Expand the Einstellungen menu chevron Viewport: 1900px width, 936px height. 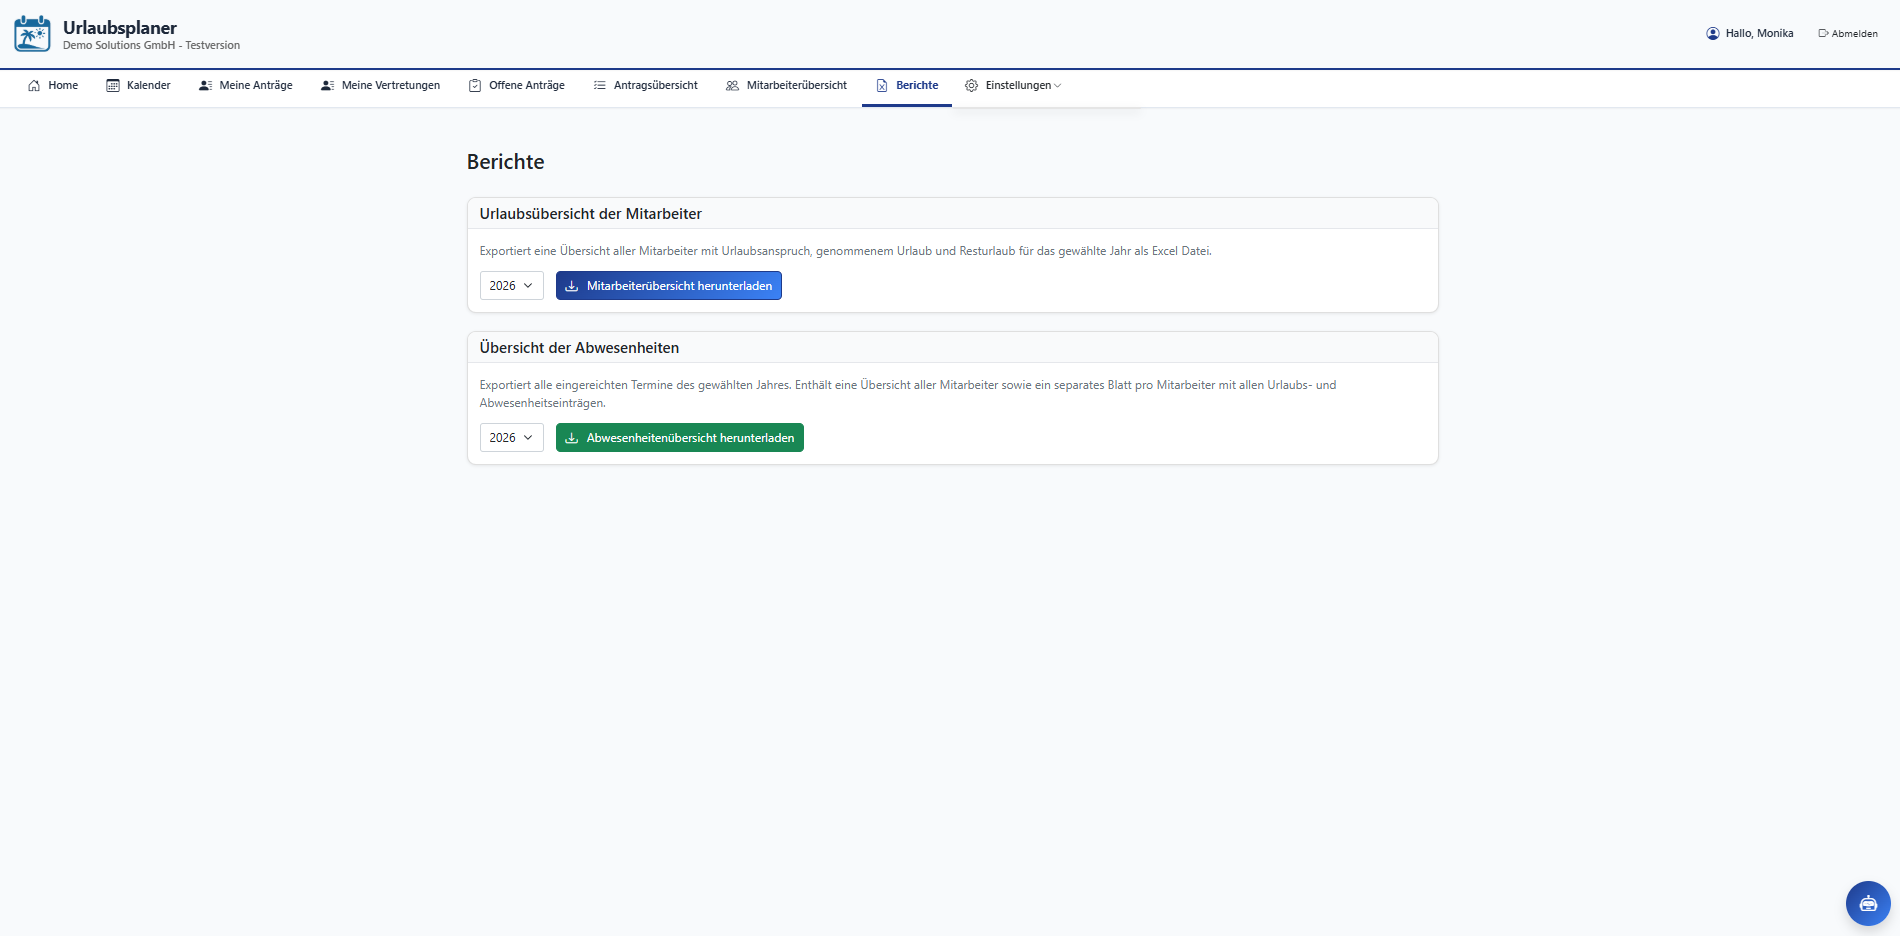click(x=1058, y=85)
